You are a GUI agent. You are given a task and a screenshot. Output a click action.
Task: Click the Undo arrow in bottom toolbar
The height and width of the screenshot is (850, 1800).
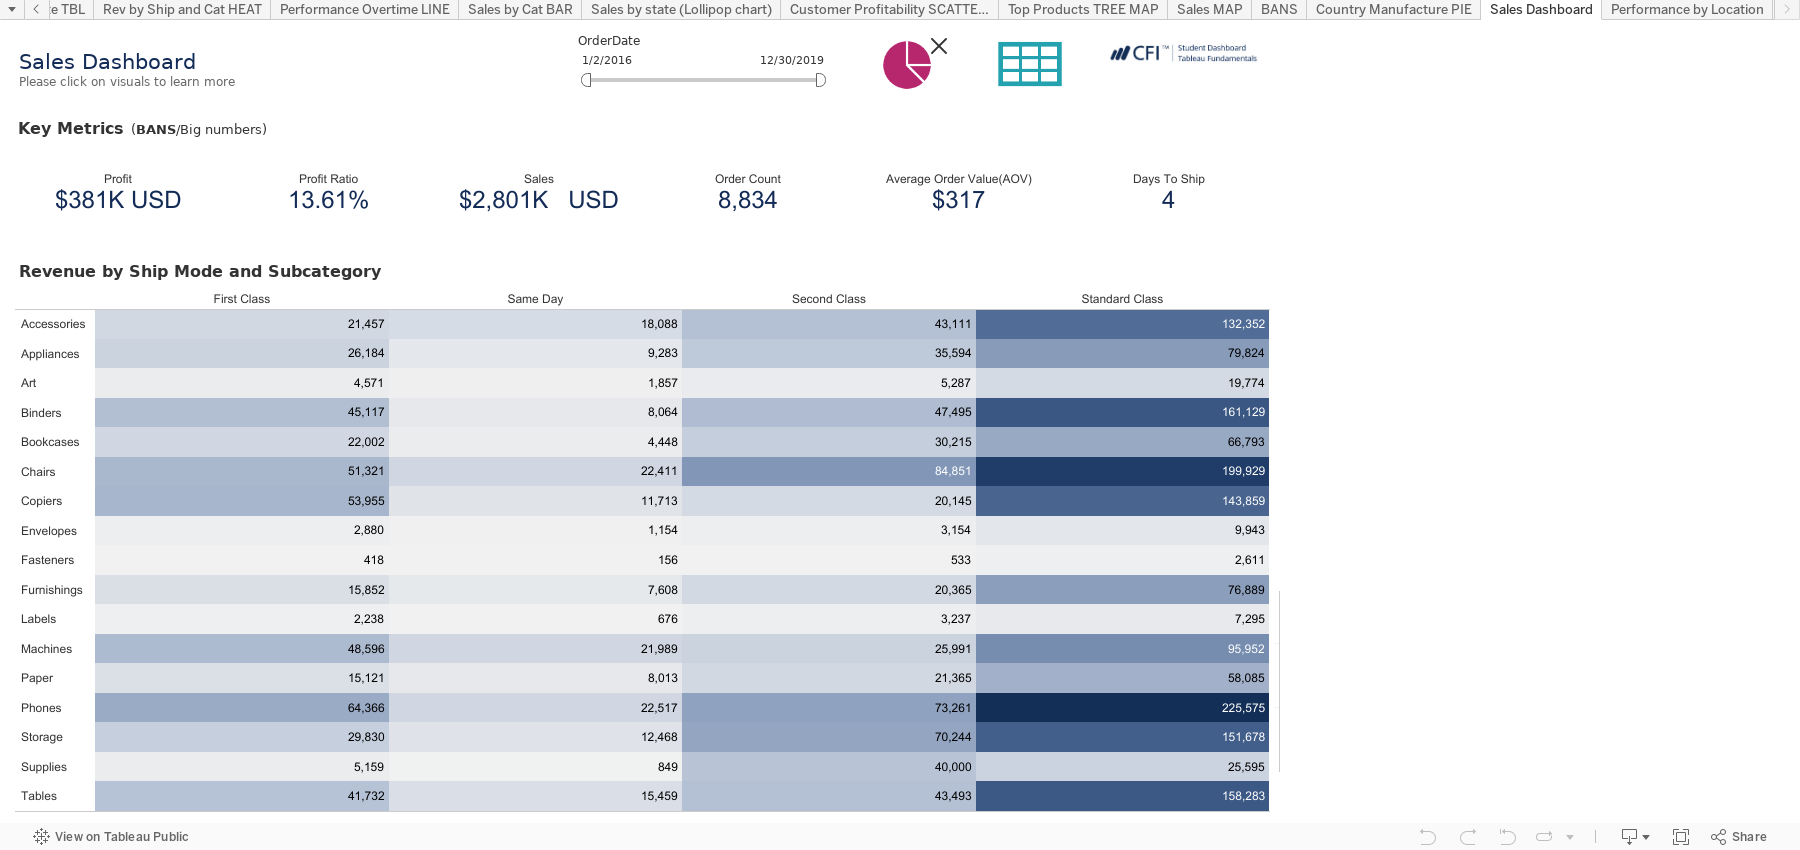1428,837
